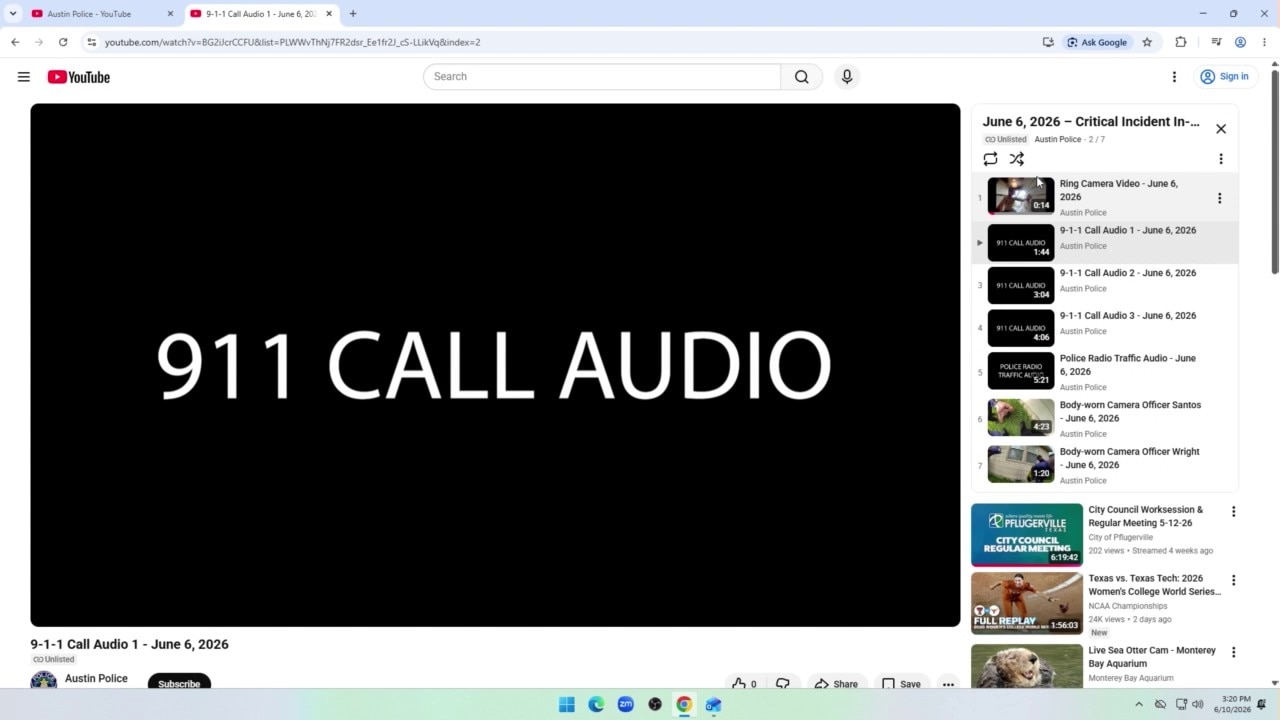Like the 9-1-1 Call Audio 1 video
Screen dimensions: 1280x720
coord(744,684)
